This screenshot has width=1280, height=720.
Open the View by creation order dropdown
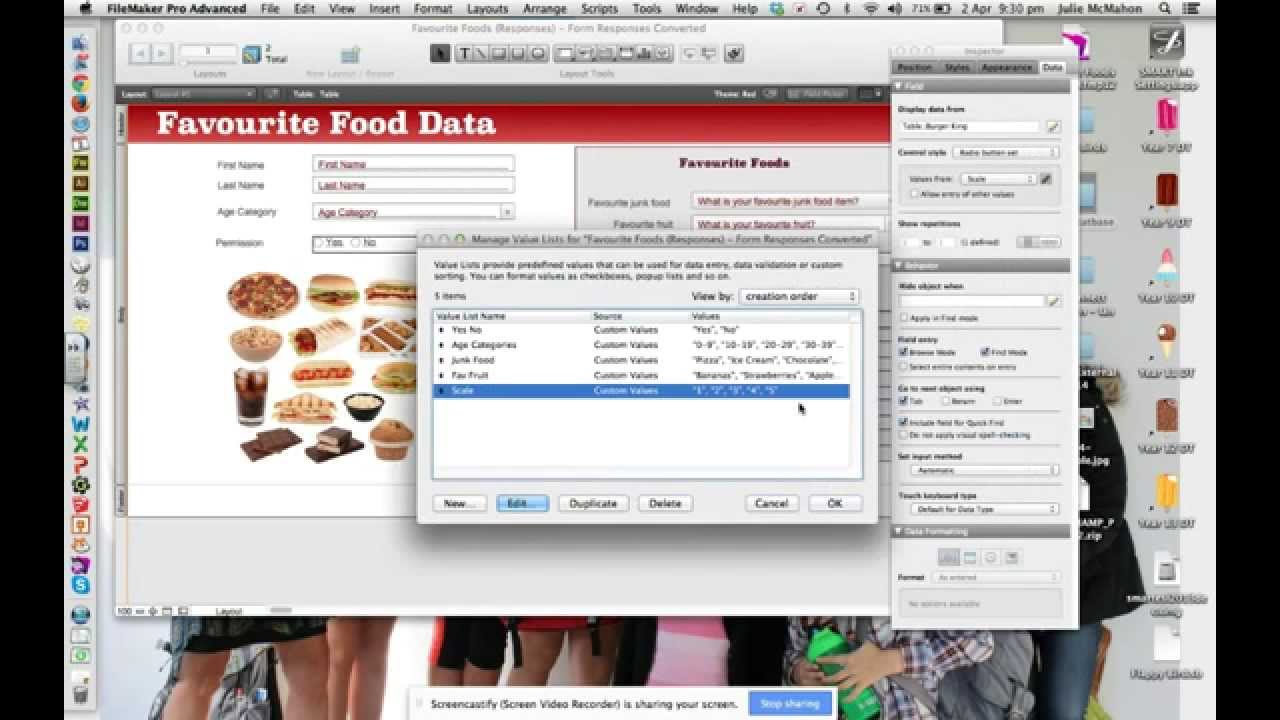[799, 296]
